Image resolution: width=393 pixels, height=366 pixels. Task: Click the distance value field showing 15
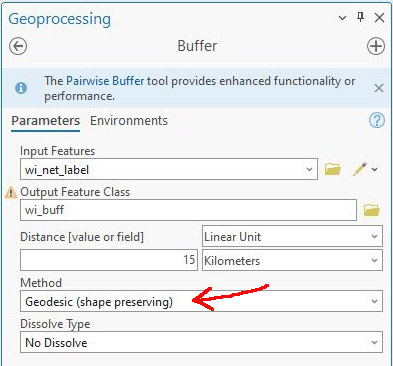click(109, 260)
